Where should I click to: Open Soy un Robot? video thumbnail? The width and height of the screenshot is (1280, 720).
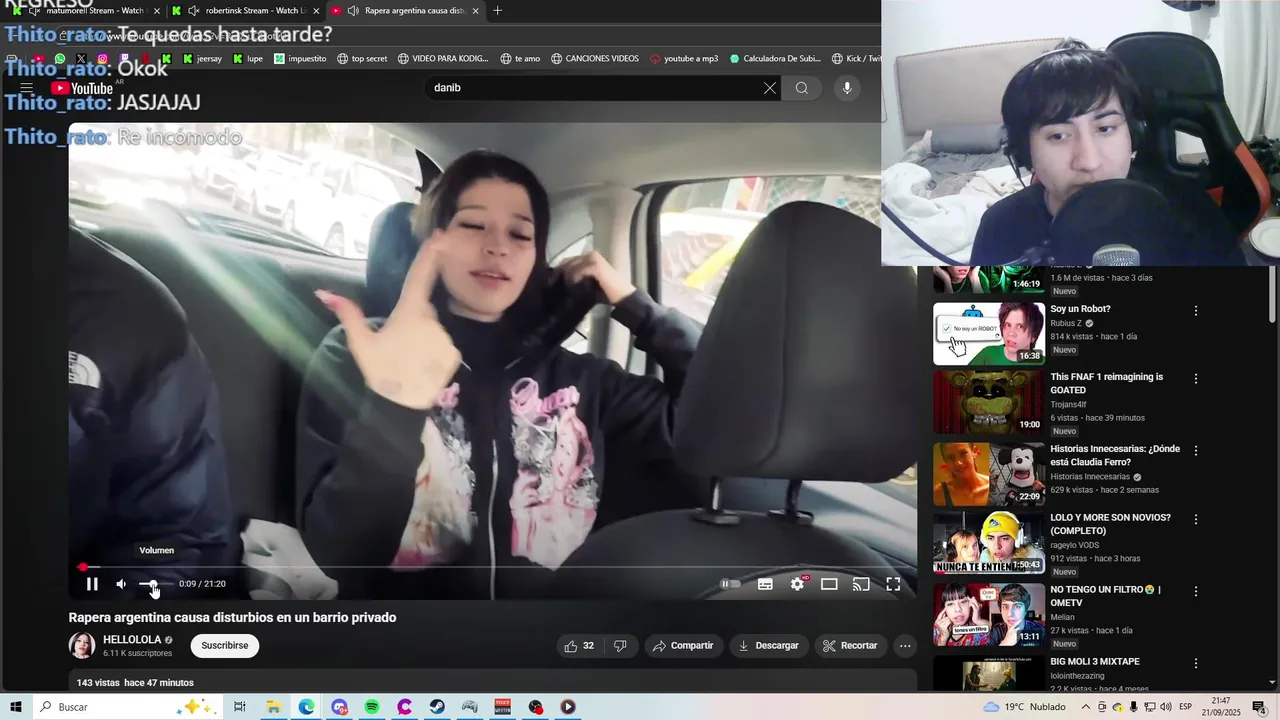[x=989, y=334]
